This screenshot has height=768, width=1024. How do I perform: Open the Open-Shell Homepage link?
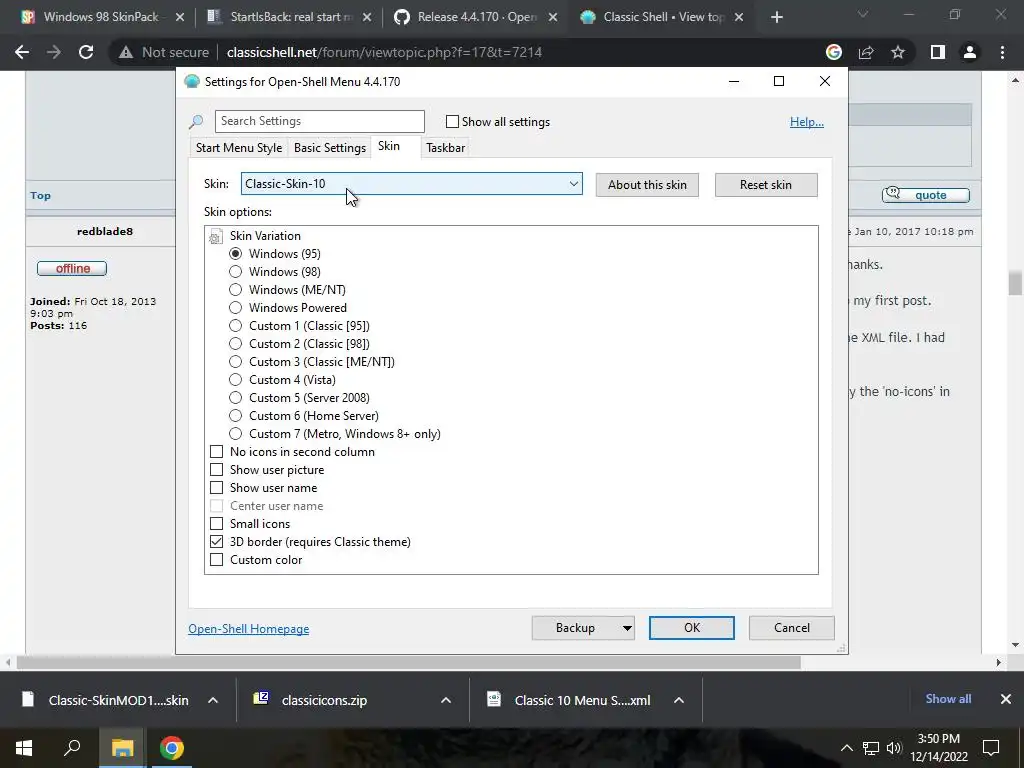click(x=249, y=629)
